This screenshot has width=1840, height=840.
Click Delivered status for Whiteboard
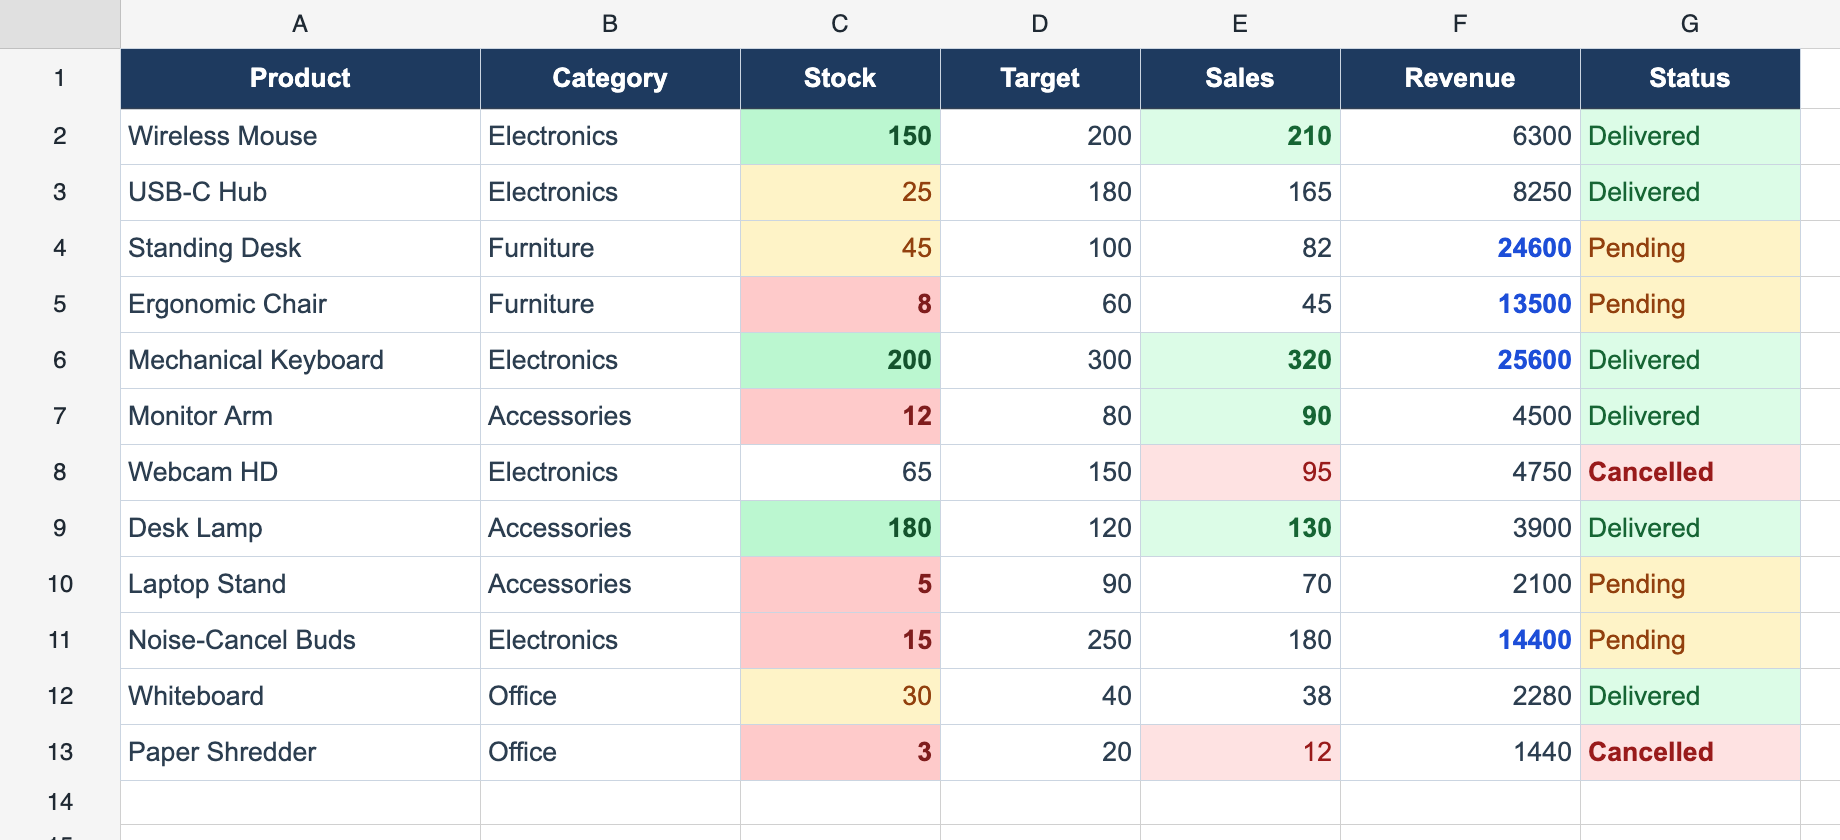point(1690,696)
